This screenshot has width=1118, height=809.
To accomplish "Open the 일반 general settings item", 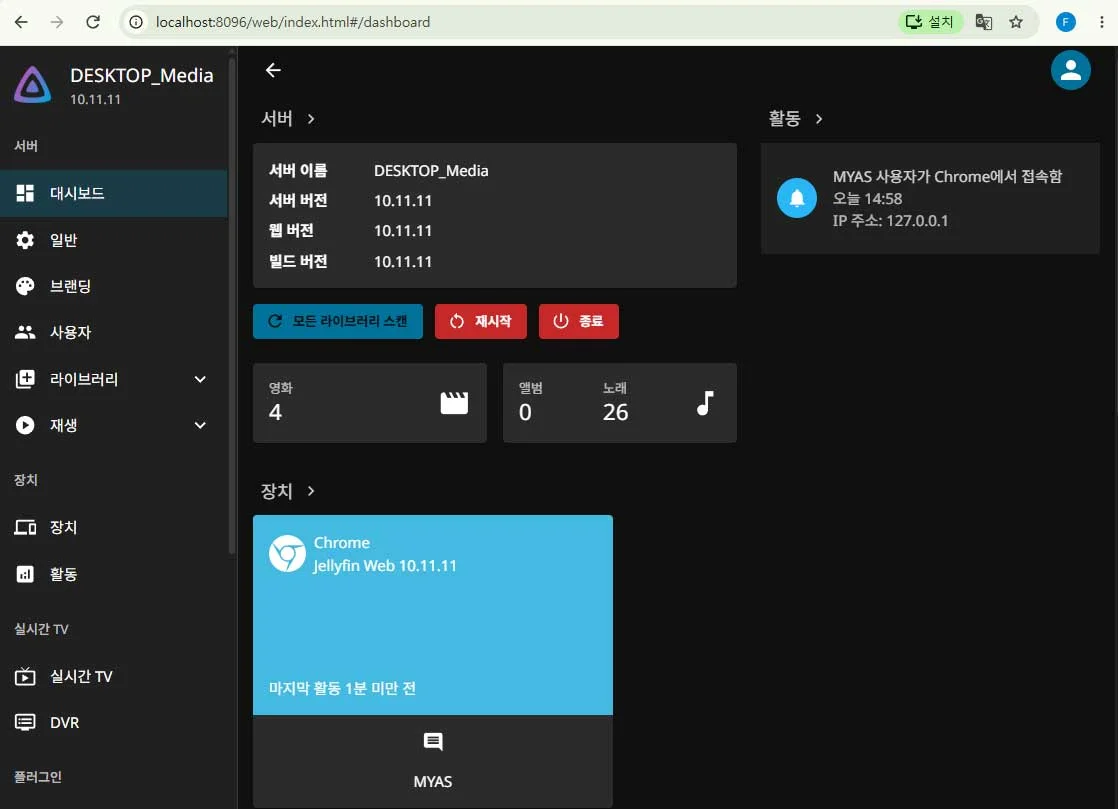I will (x=114, y=240).
